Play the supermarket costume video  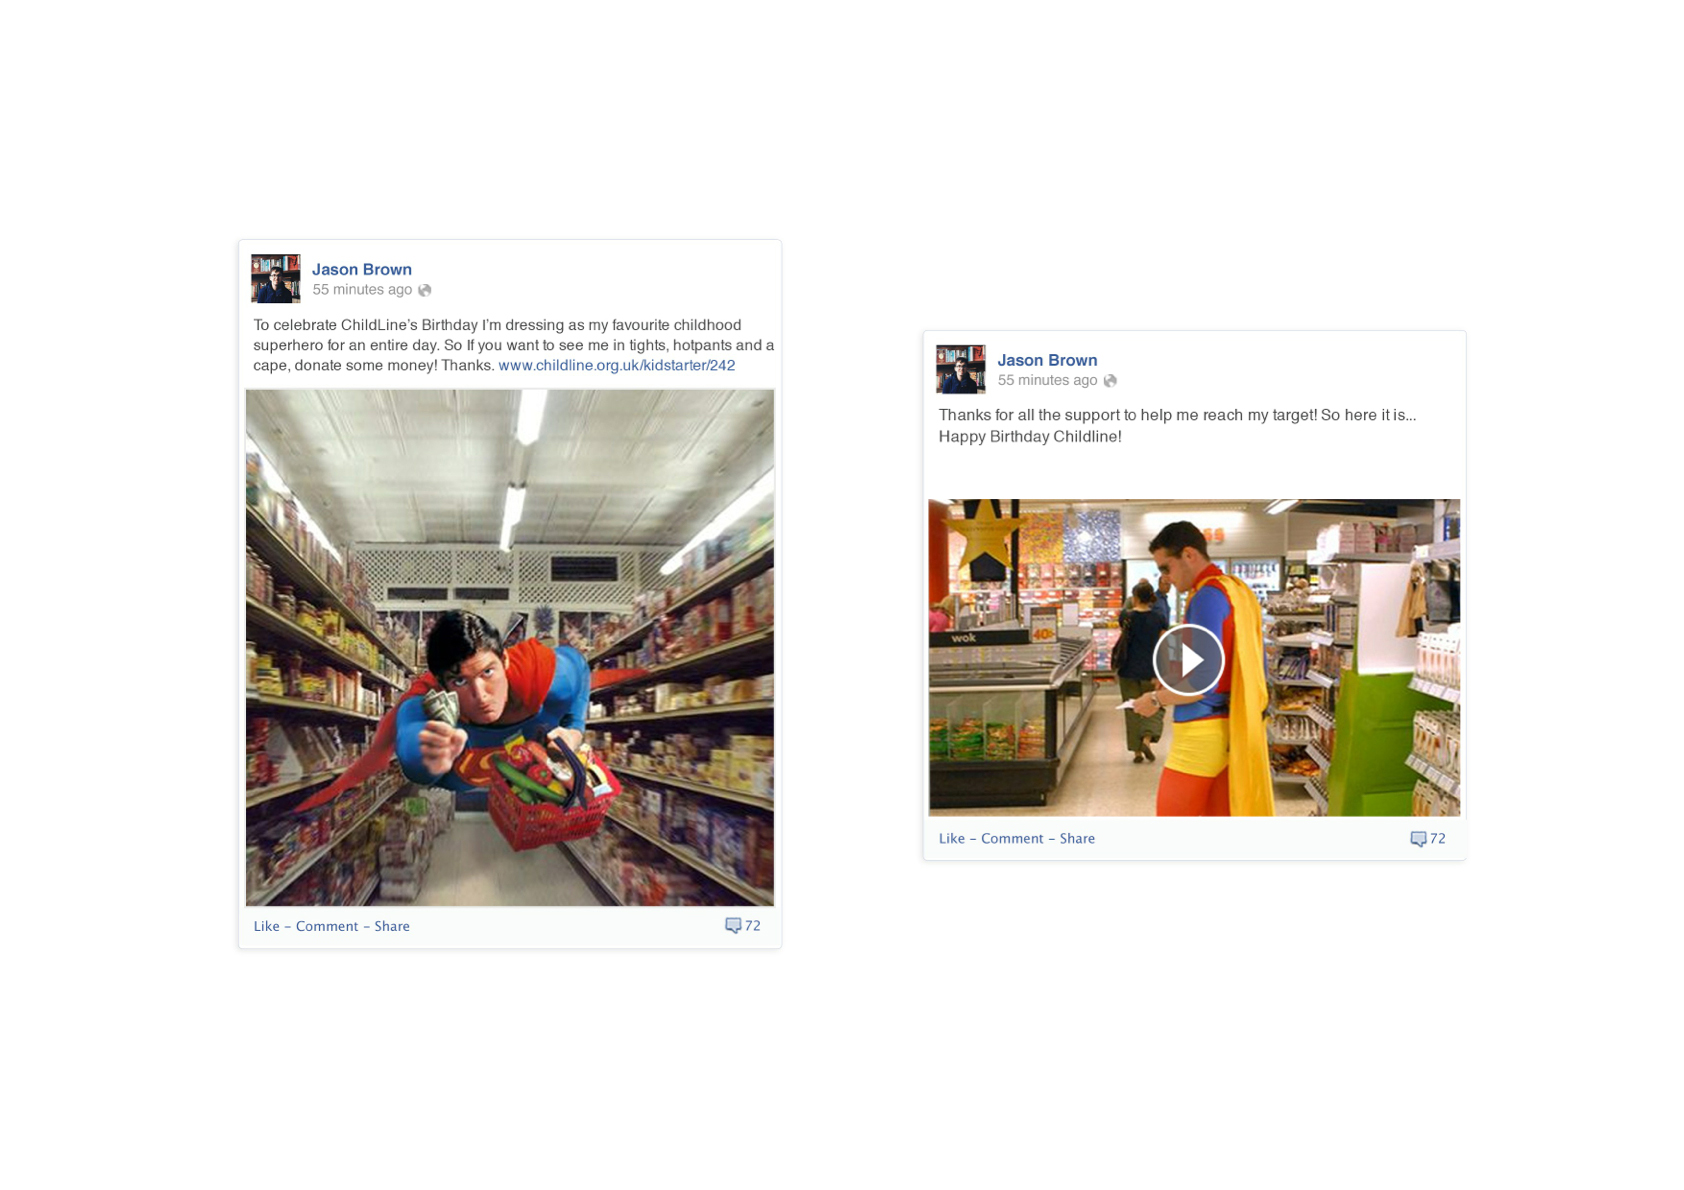[1188, 660]
